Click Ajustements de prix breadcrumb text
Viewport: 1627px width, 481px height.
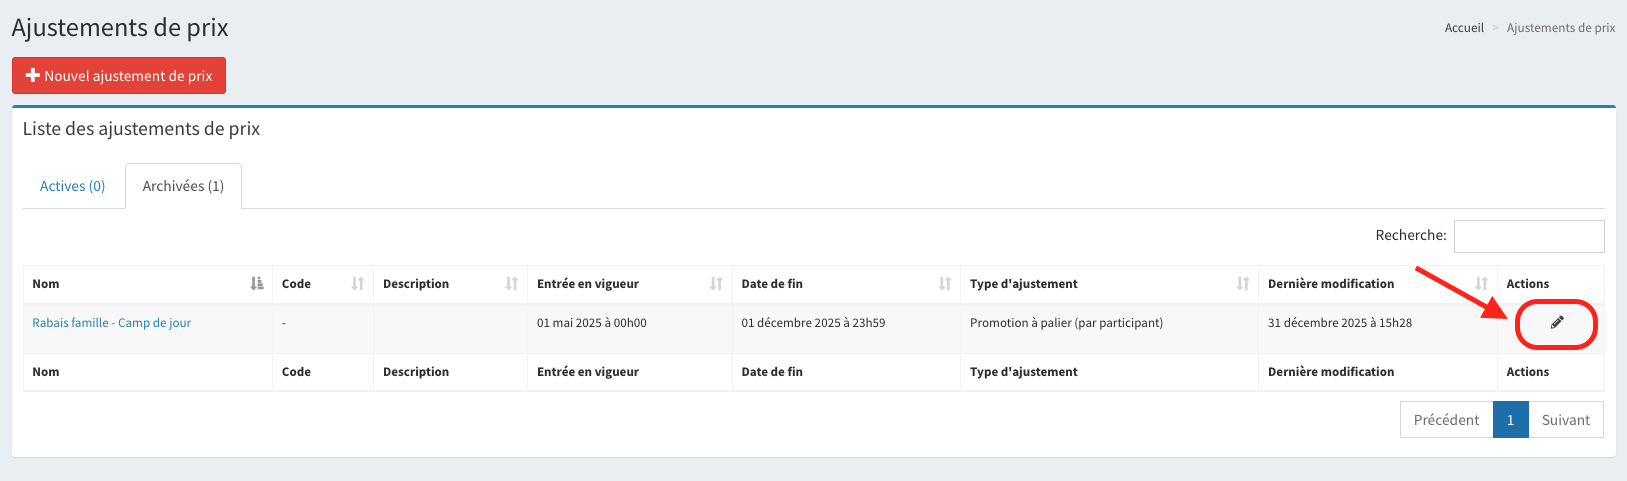(1561, 28)
